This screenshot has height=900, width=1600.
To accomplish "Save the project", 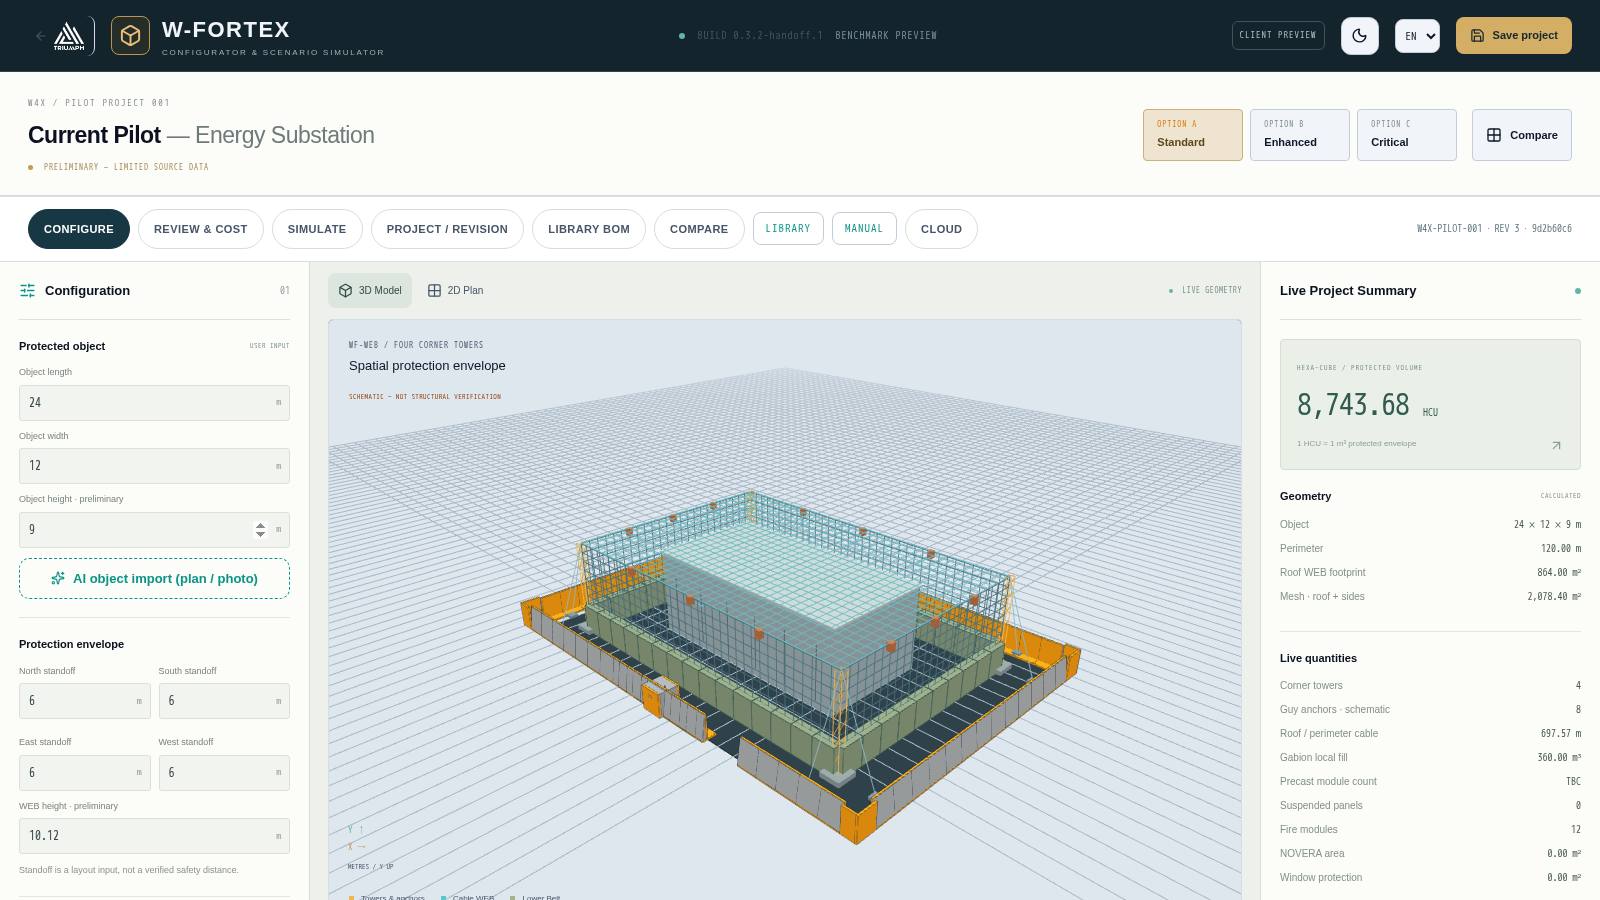I will click(1514, 36).
